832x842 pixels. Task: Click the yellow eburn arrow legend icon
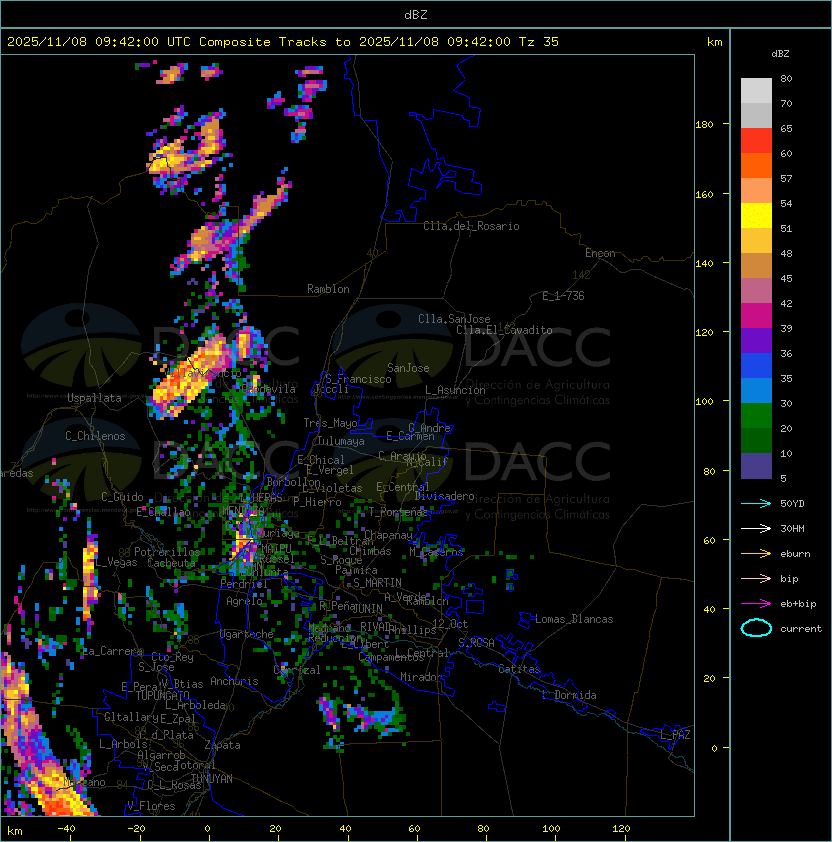pyautogui.click(x=756, y=554)
